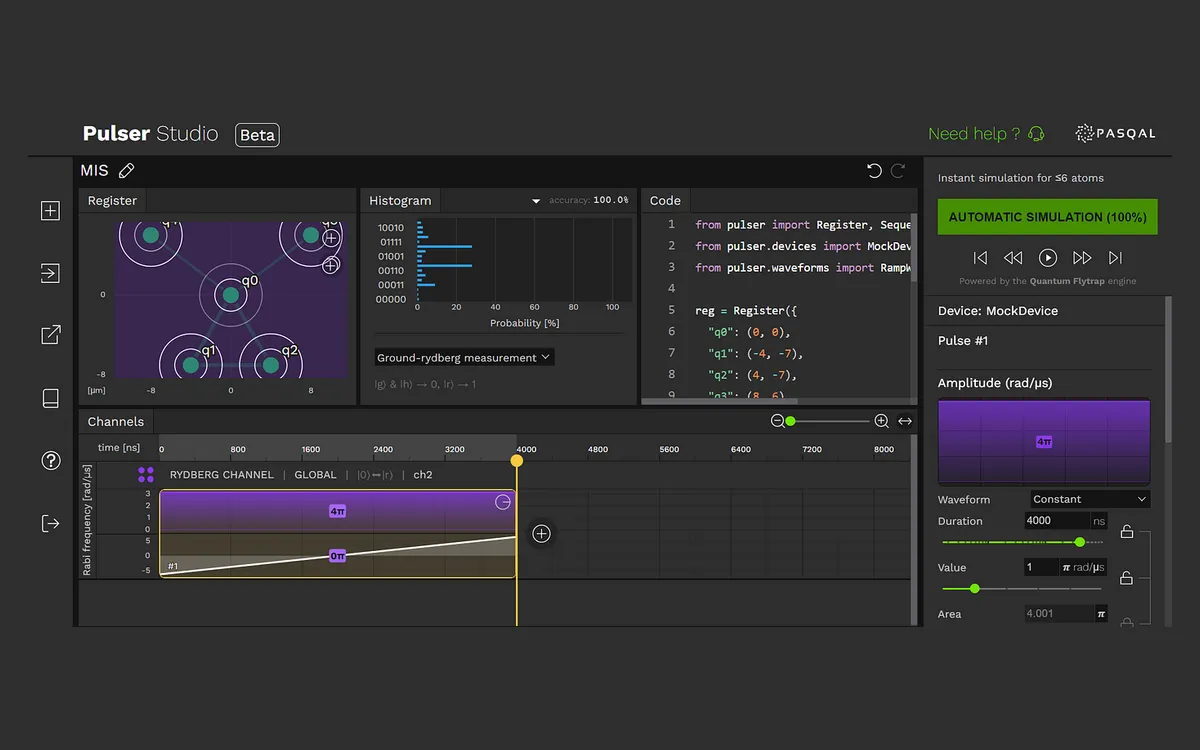Add a new pulse with plus circle
1200x750 pixels.
pos(541,534)
